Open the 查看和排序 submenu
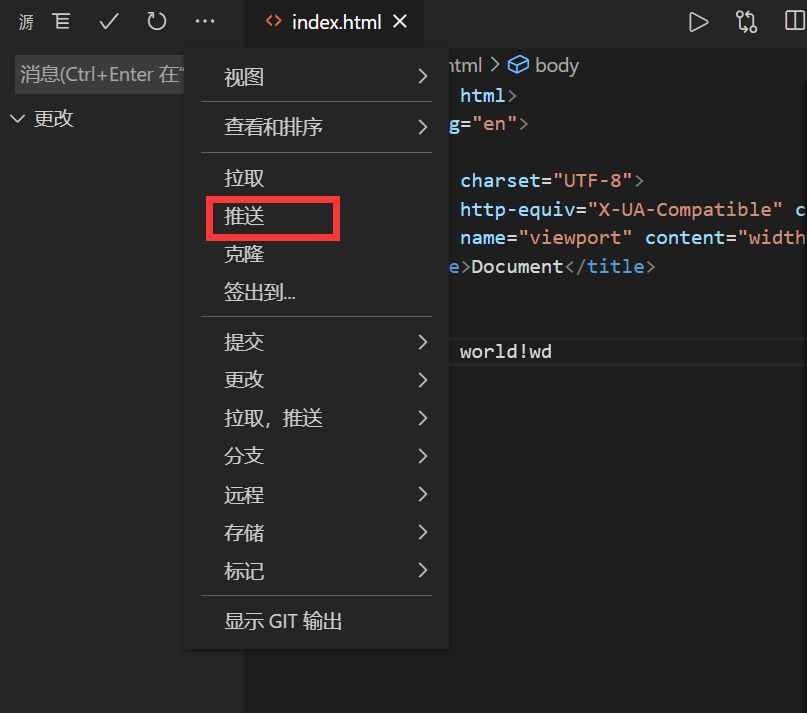 coord(316,127)
